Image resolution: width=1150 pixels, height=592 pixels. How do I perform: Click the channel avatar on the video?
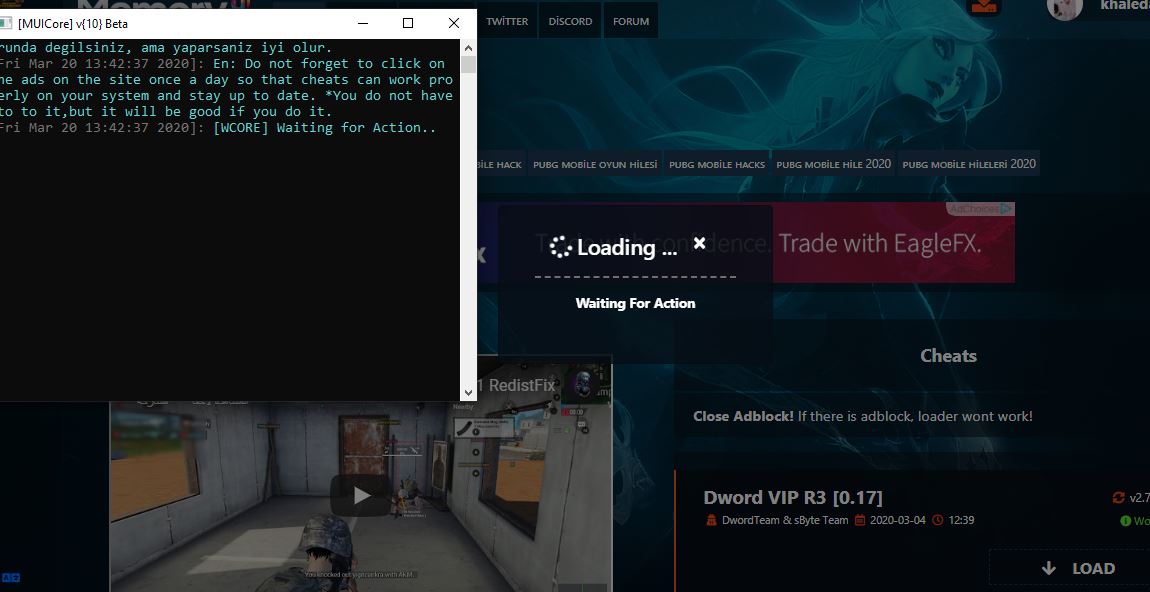click(582, 382)
